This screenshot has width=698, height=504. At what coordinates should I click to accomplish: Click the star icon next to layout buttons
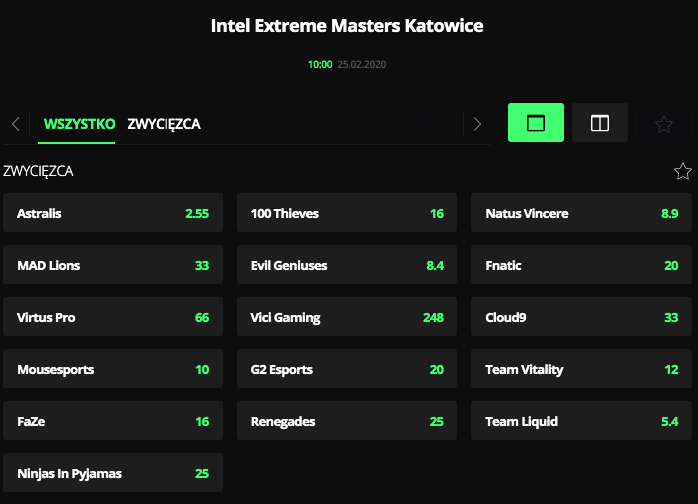point(663,123)
